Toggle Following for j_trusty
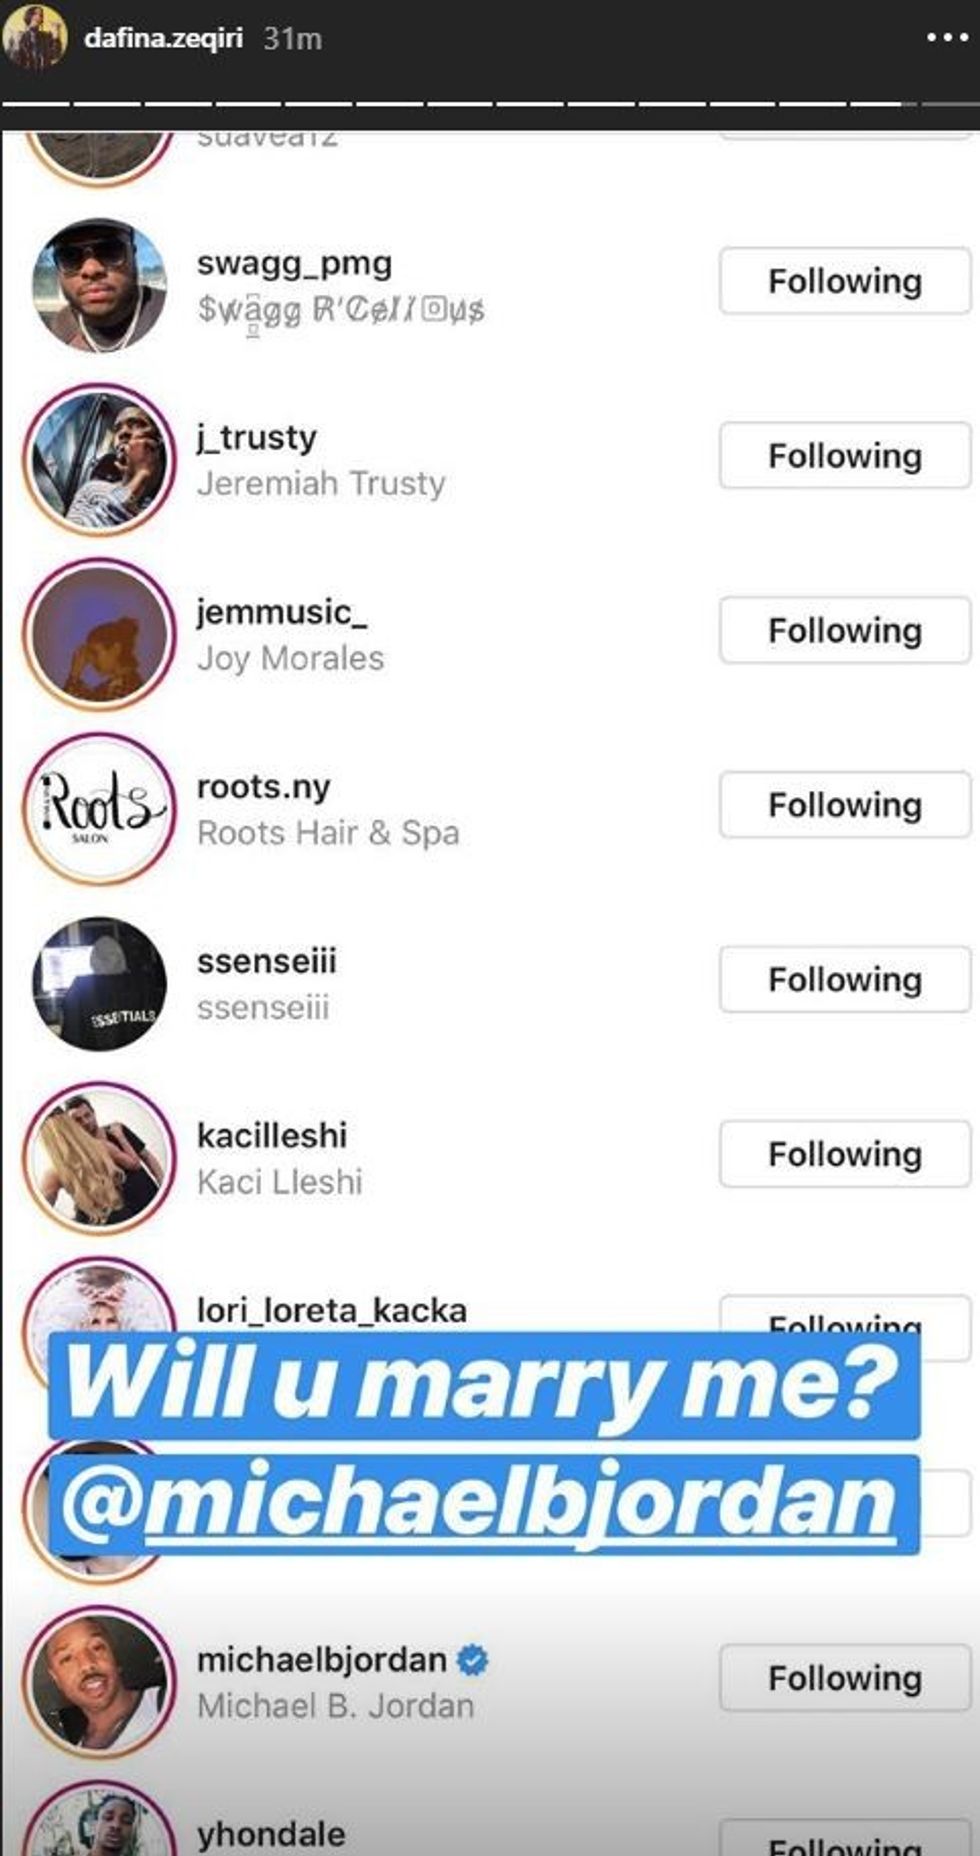This screenshot has height=1856, width=980. 845,456
